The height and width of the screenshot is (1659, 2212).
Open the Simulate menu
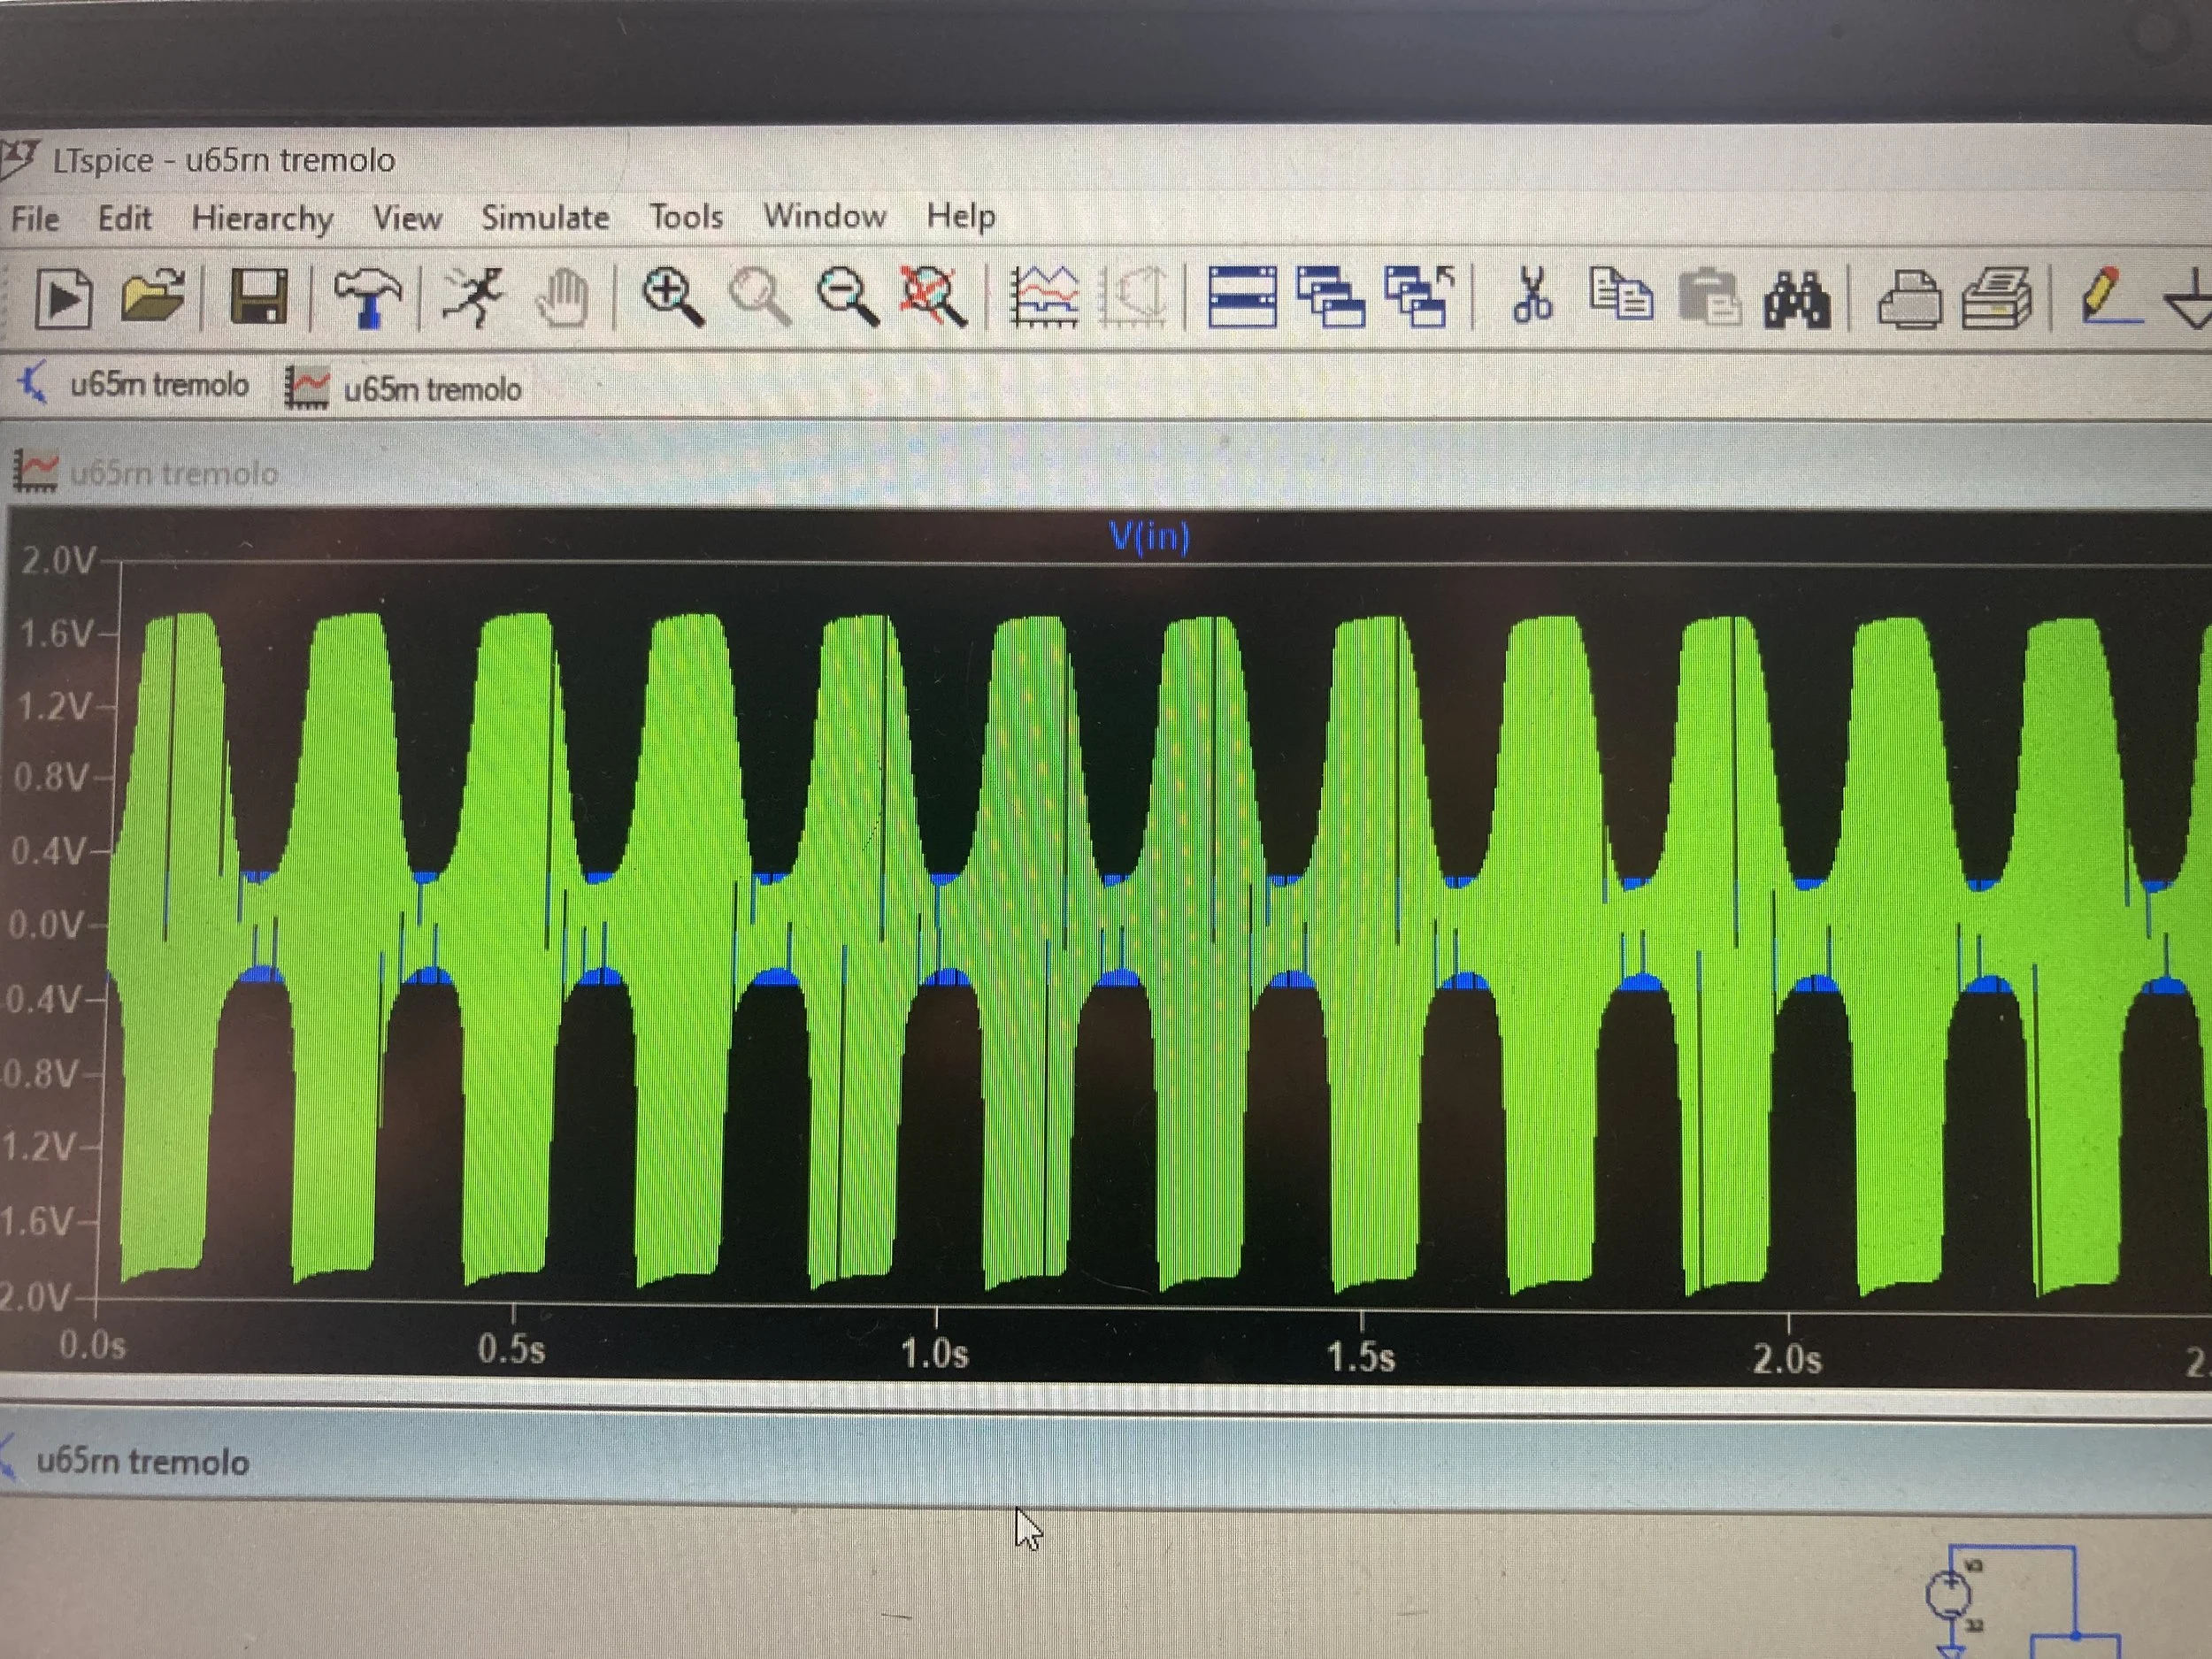(x=545, y=217)
